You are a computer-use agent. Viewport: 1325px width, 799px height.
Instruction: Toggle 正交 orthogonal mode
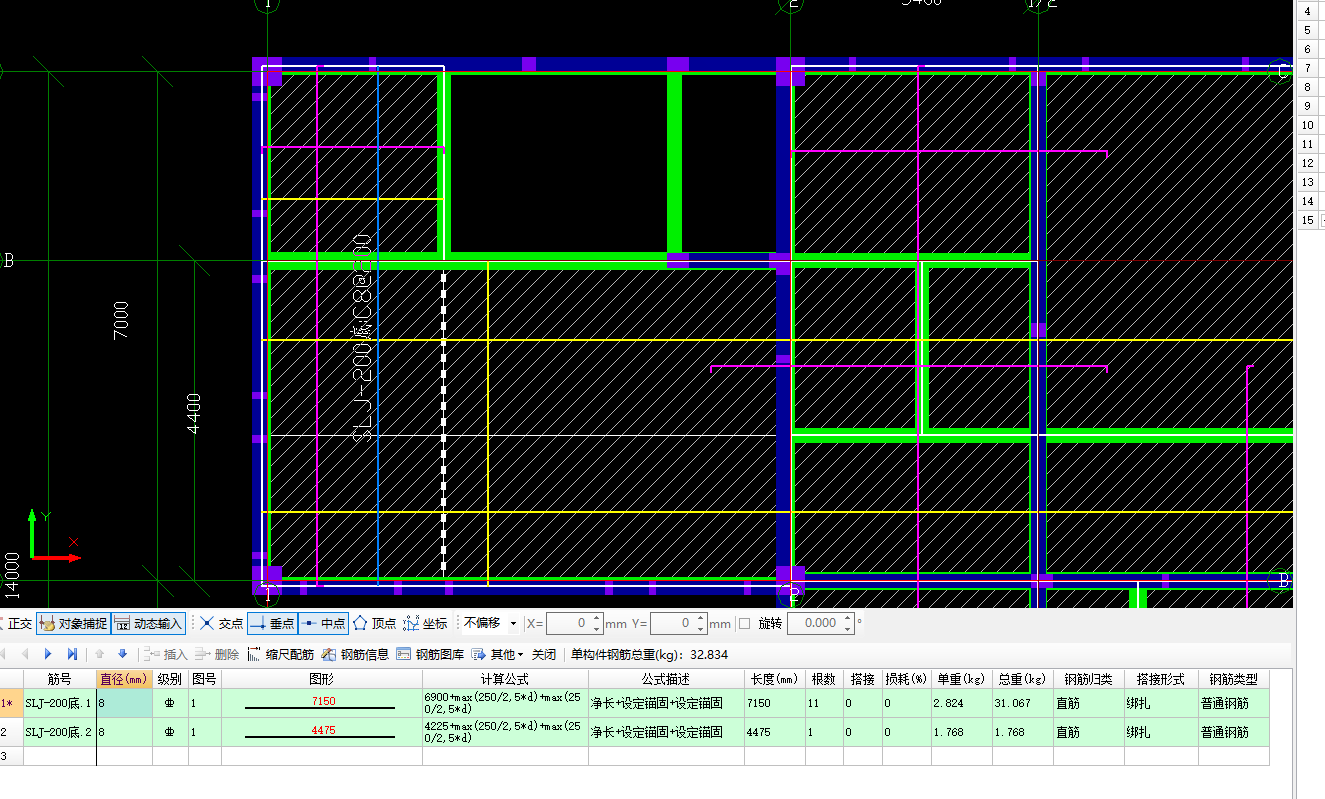(x=18, y=623)
